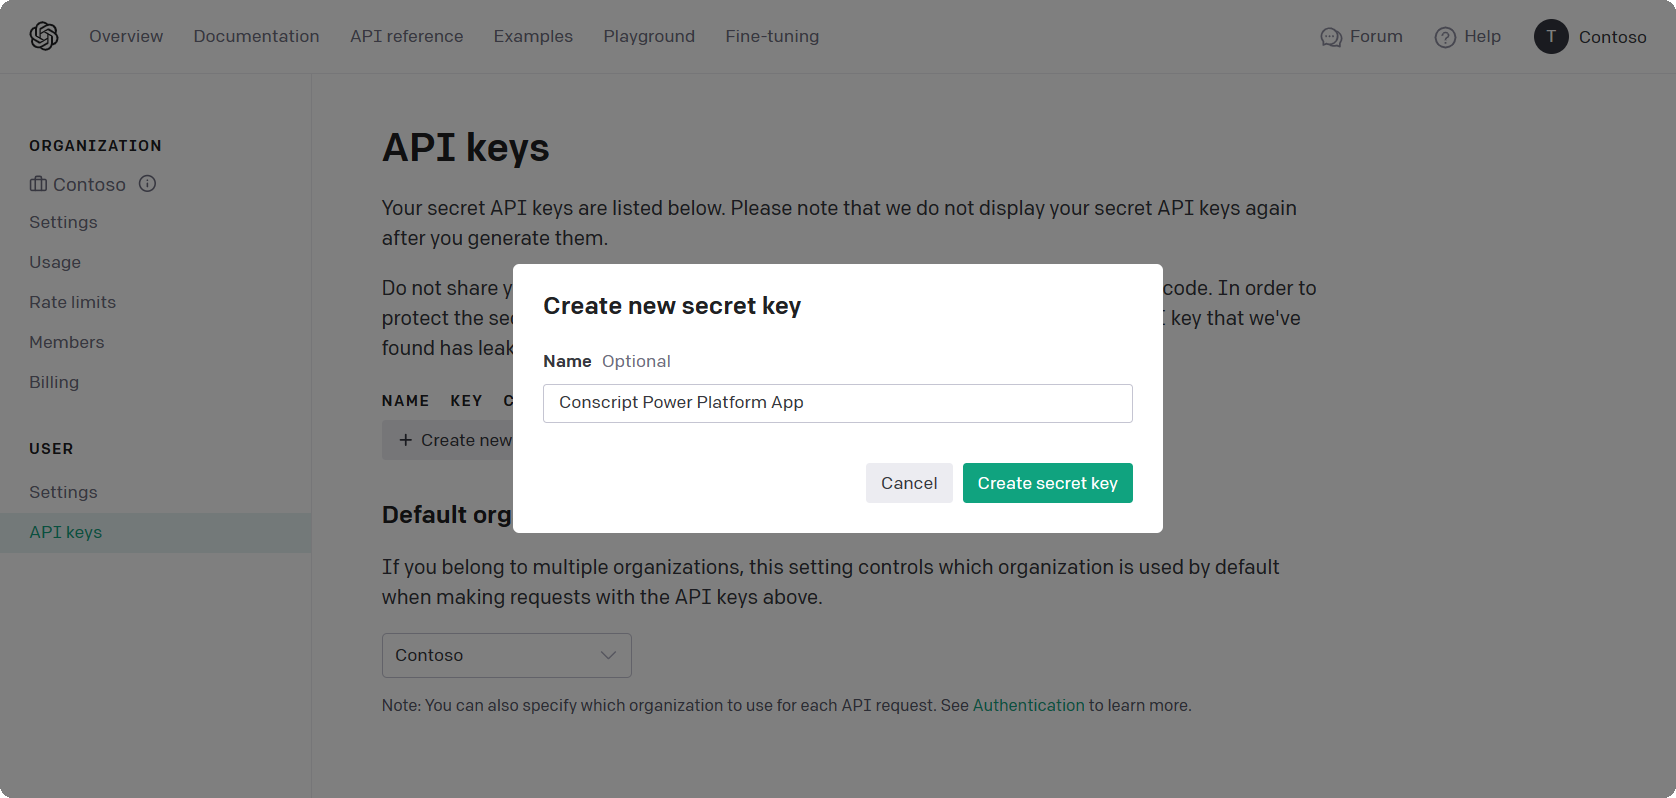
Task: Go to the Playground menu item
Action: coord(649,36)
